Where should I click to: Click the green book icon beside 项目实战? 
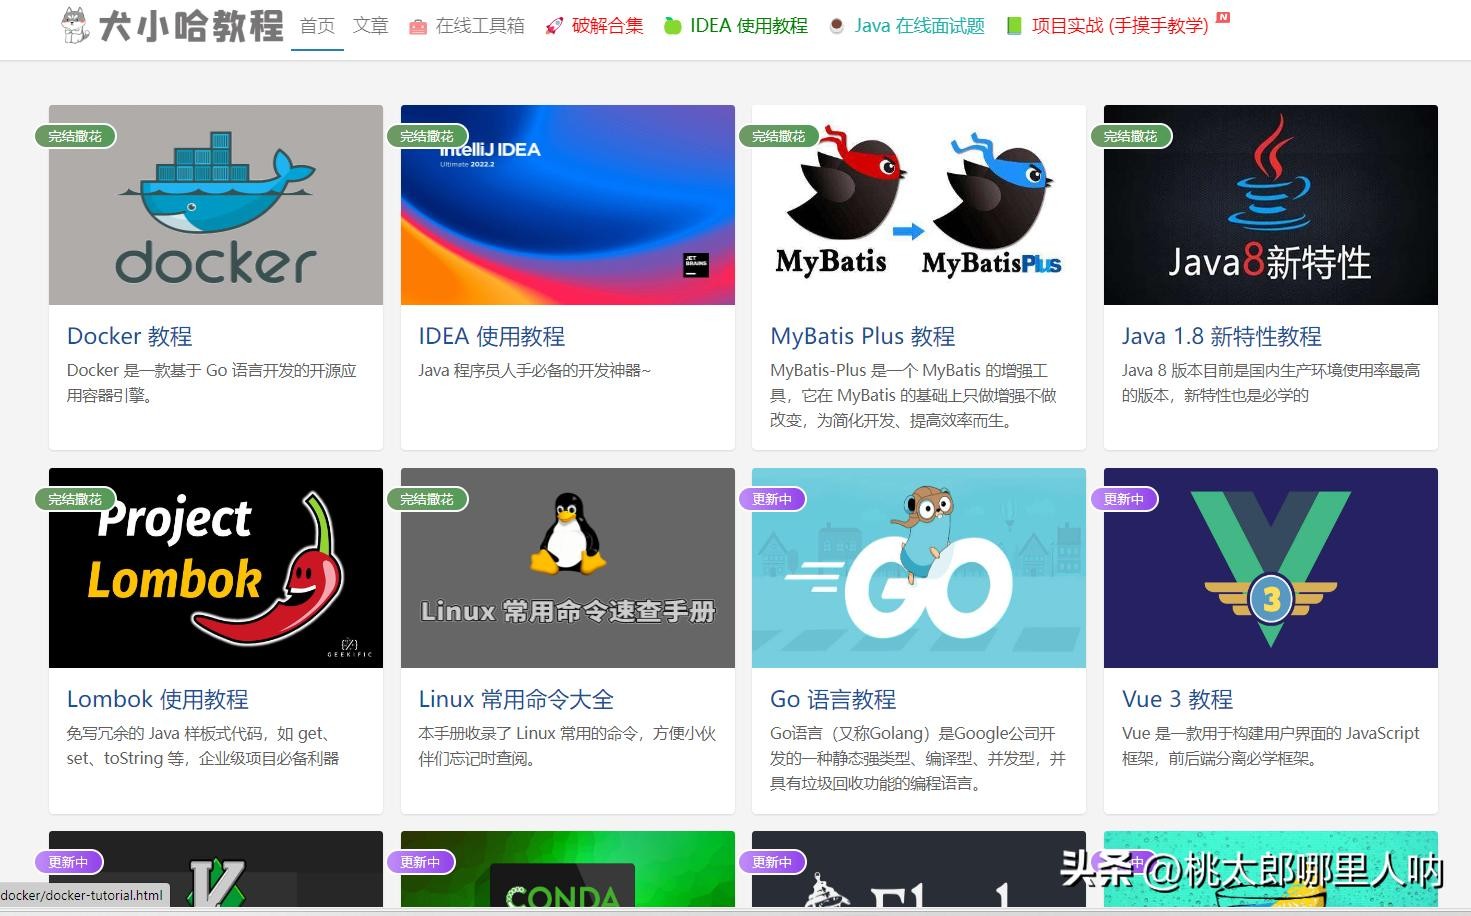point(1014,26)
